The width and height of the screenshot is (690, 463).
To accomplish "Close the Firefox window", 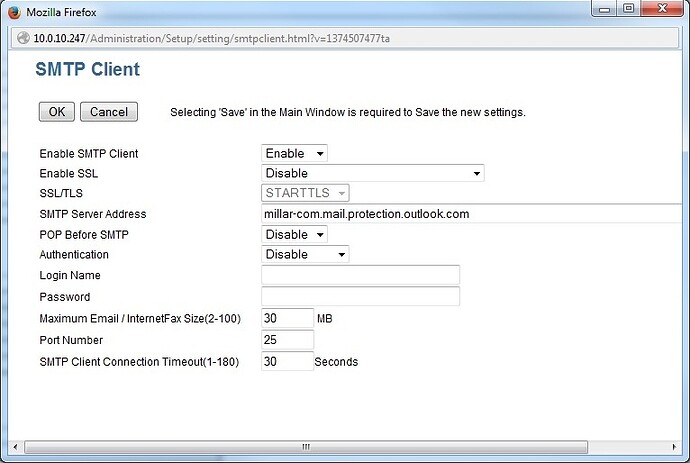I will [662, 9].
